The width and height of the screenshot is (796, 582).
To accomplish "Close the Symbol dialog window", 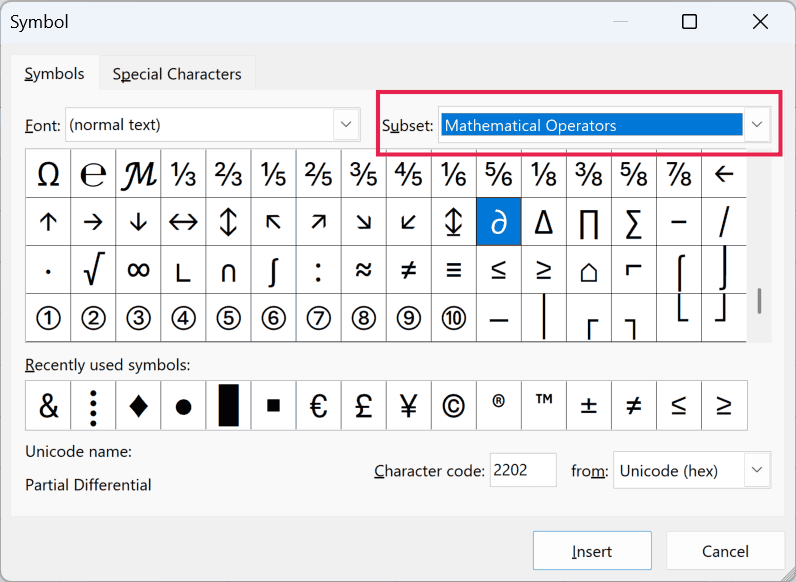I will 760,21.
